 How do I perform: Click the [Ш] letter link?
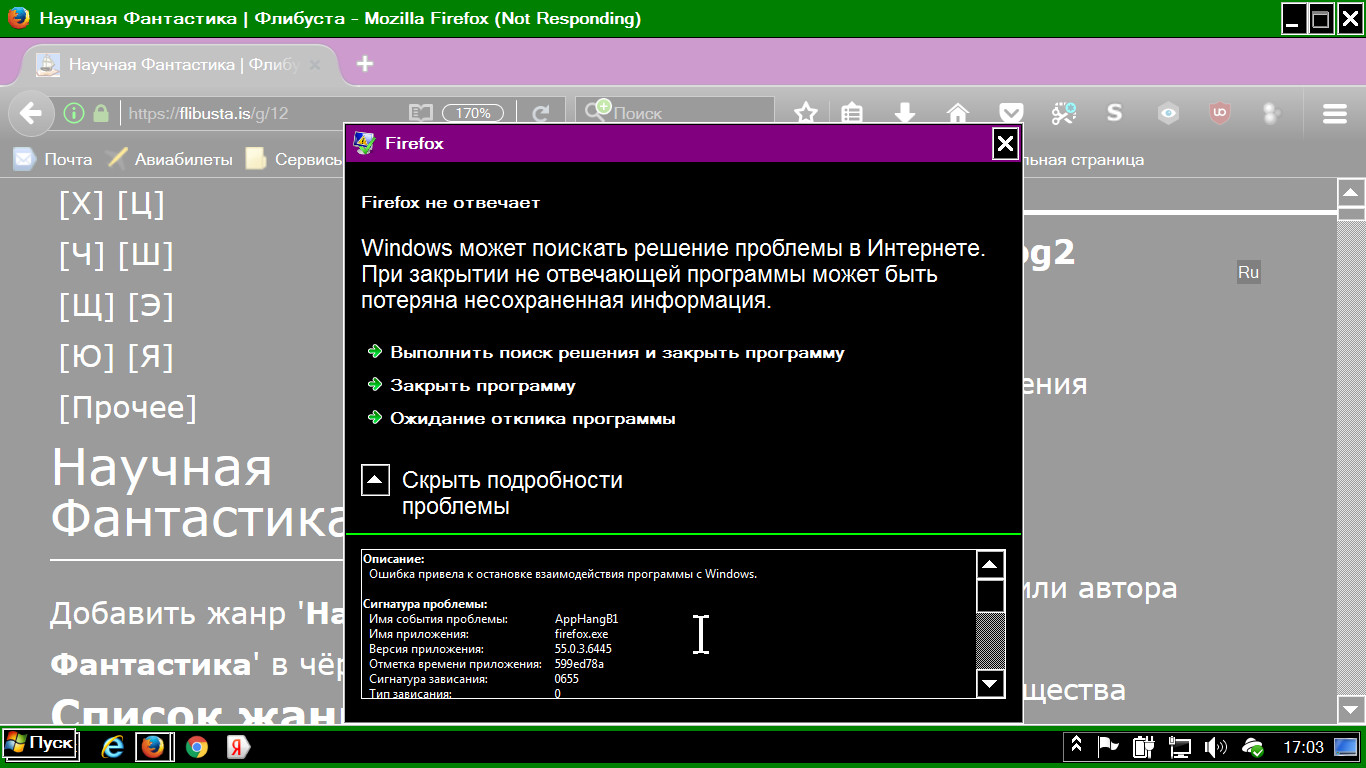tap(146, 255)
